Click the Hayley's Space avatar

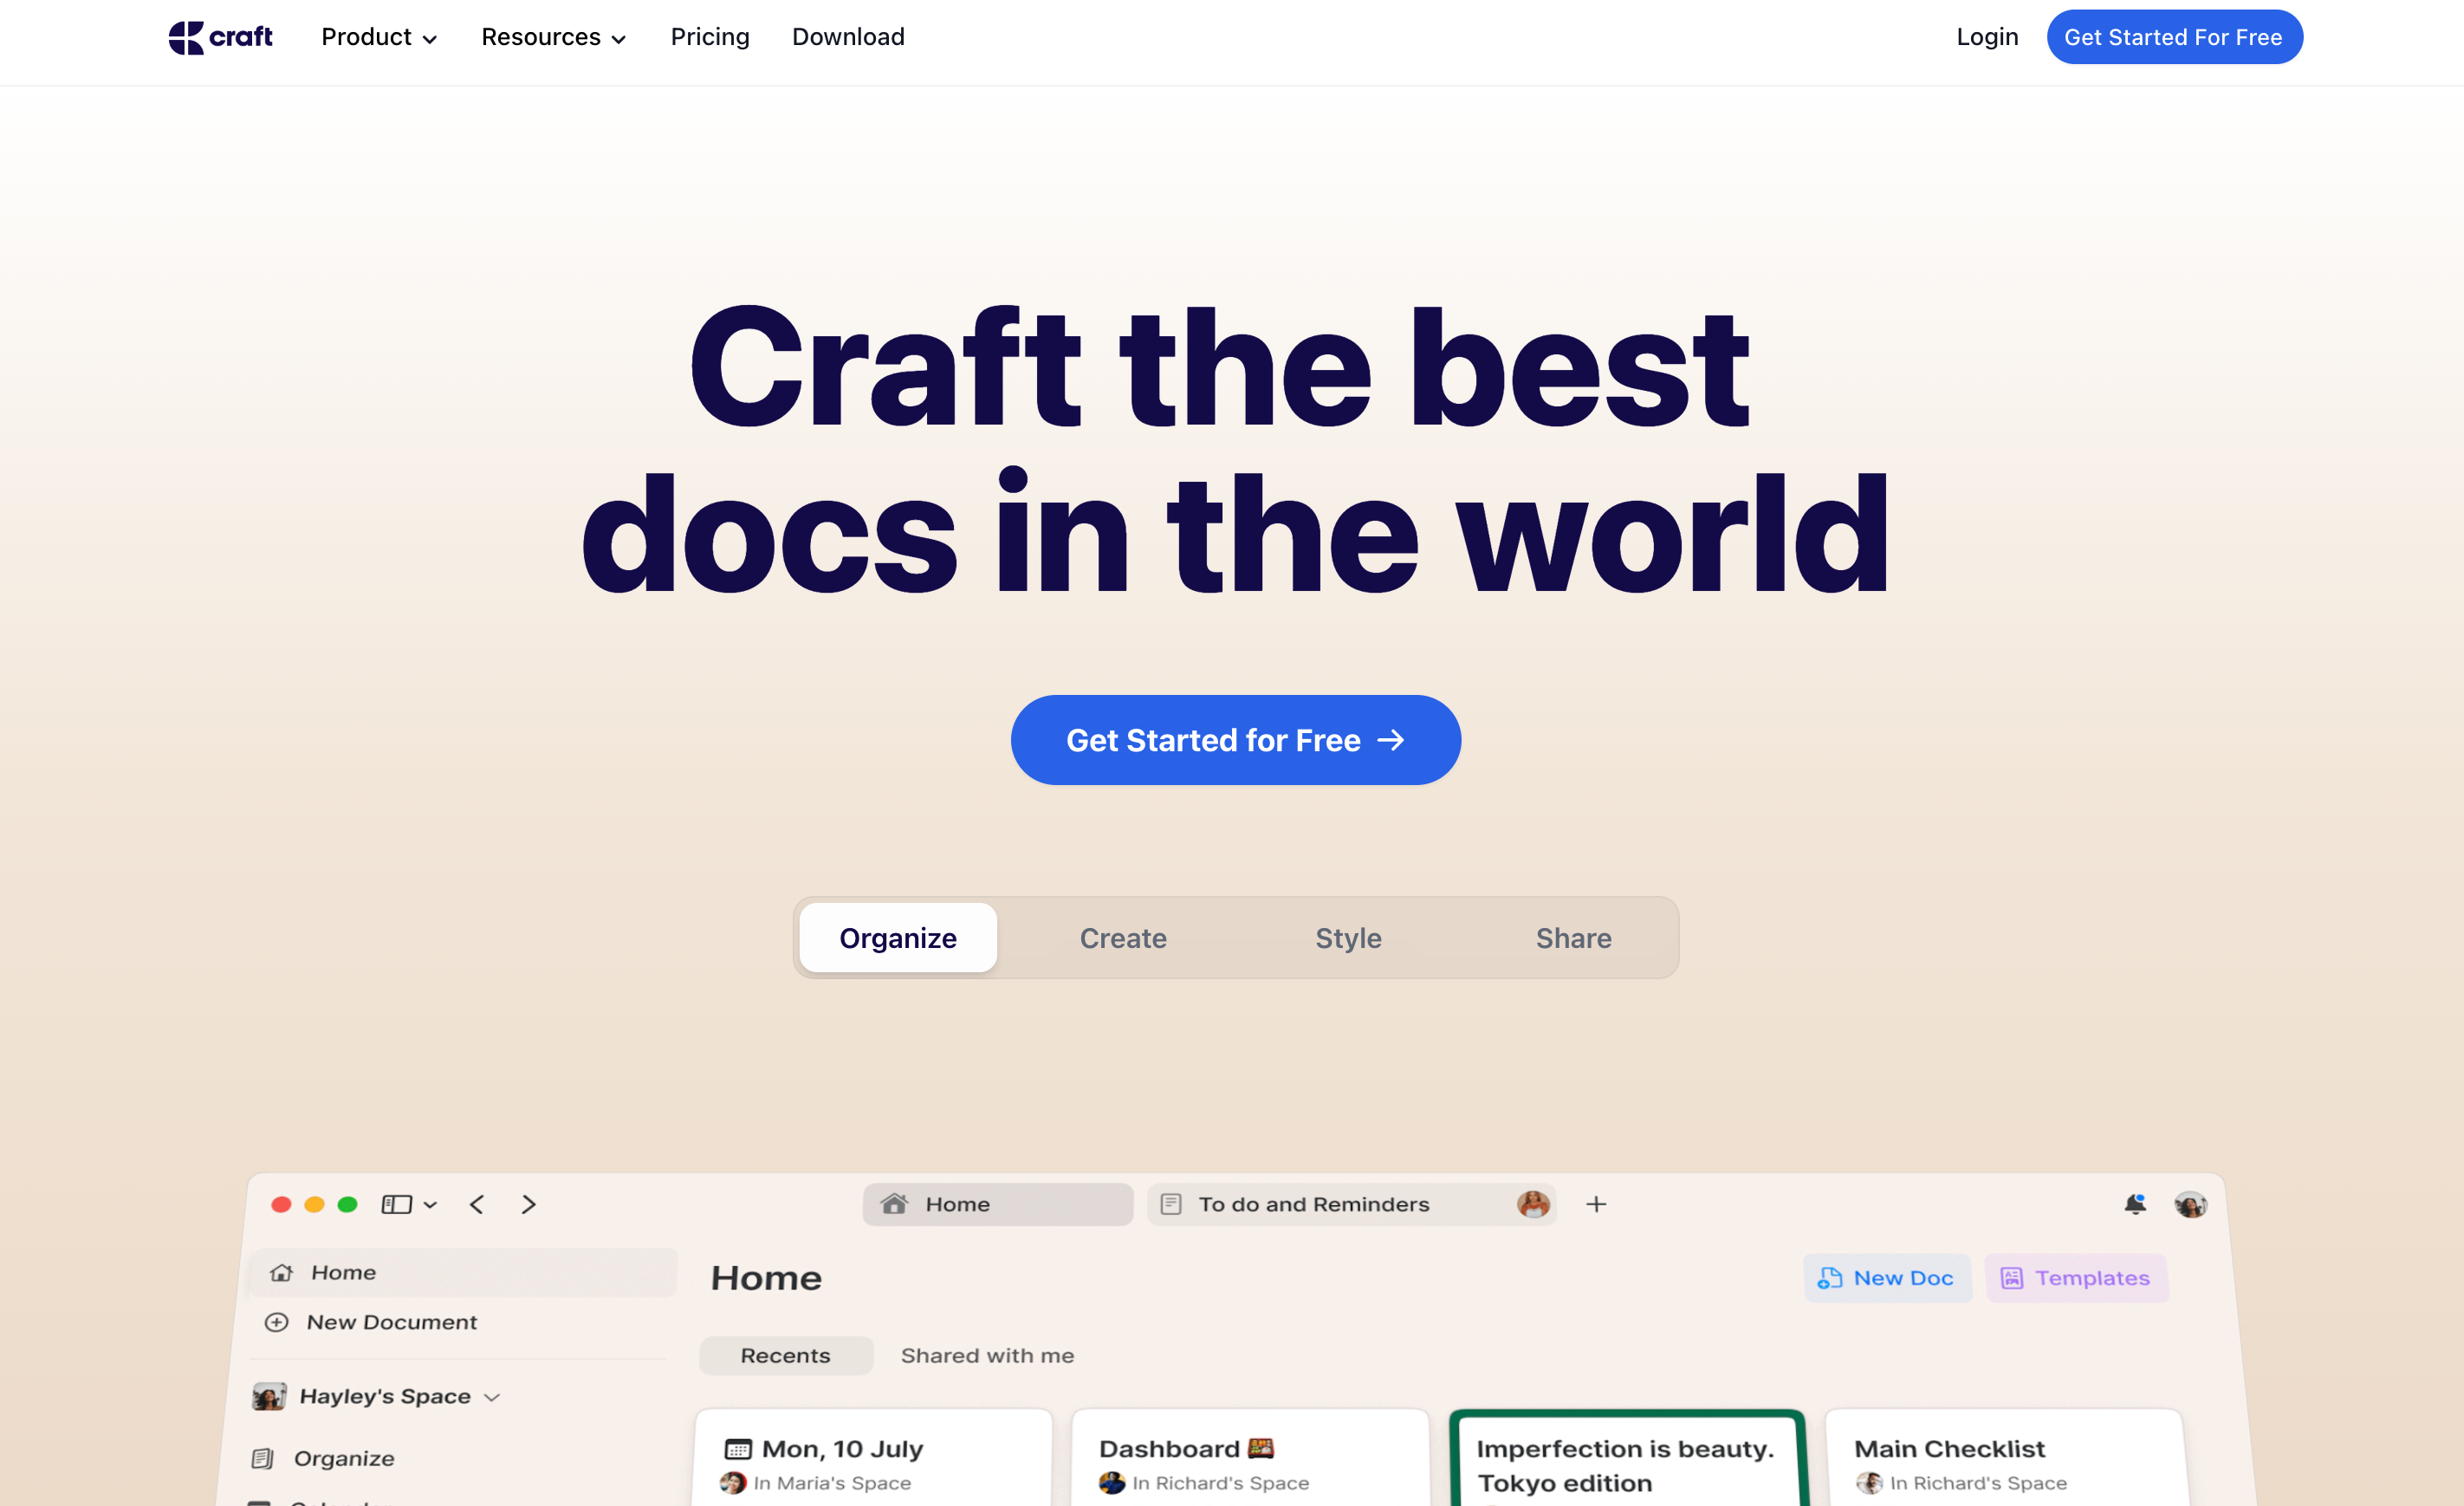(269, 1396)
